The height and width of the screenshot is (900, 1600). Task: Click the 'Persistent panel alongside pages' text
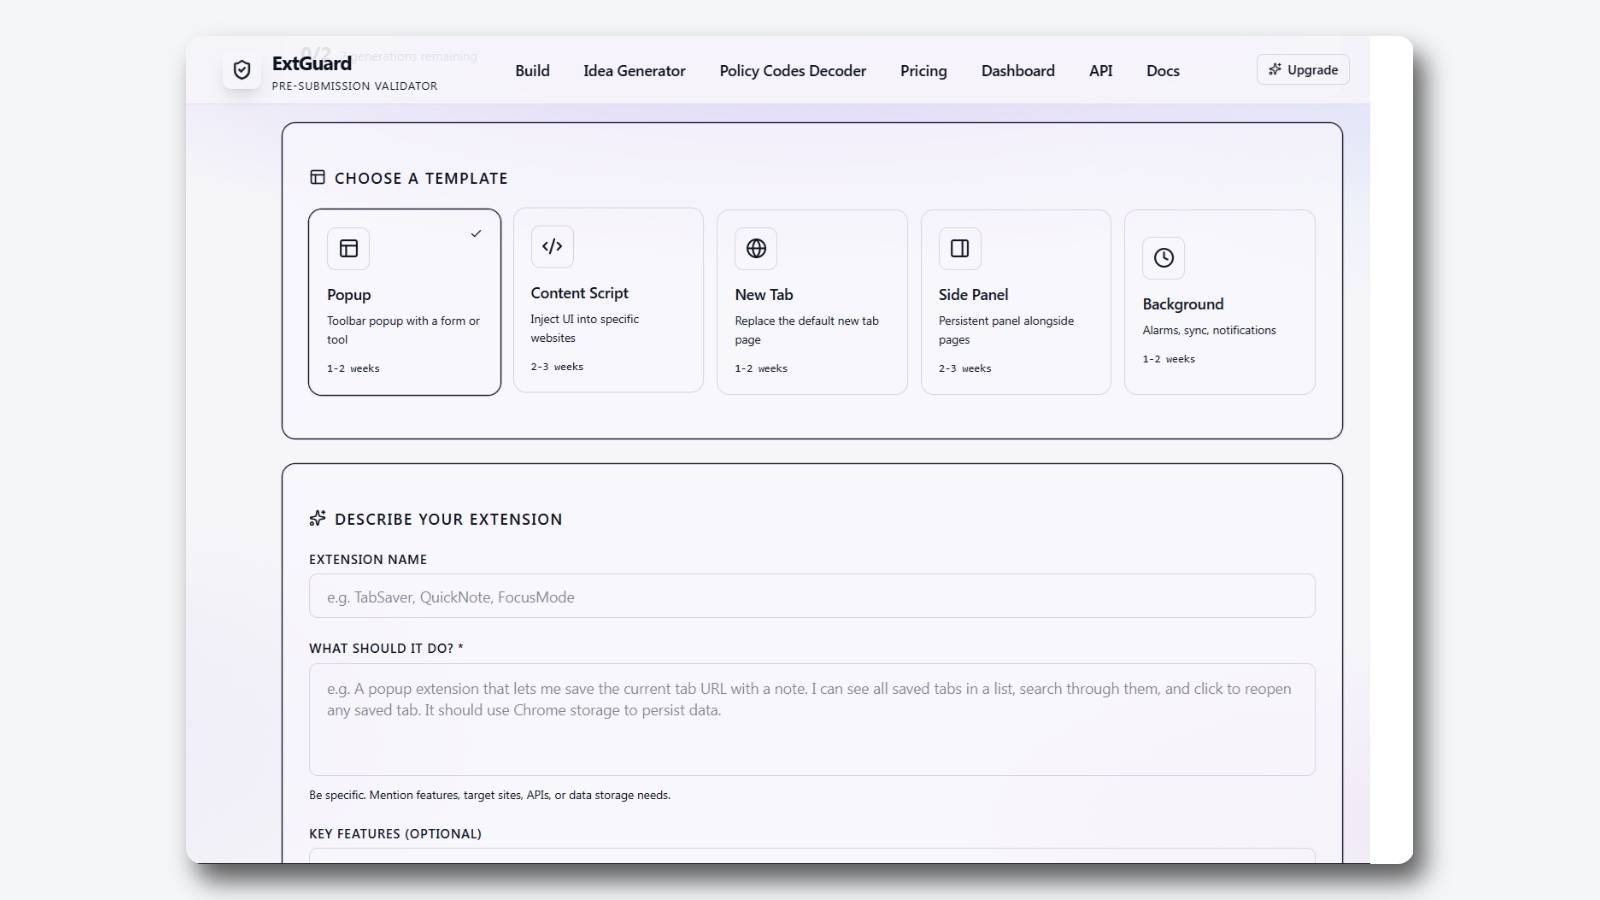tap(1006, 330)
